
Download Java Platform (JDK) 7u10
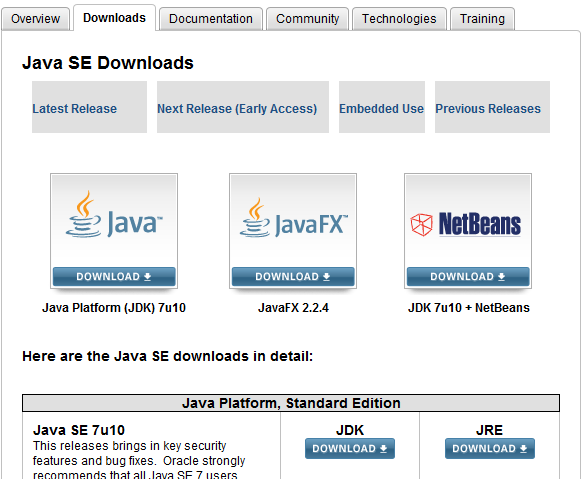click(114, 276)
